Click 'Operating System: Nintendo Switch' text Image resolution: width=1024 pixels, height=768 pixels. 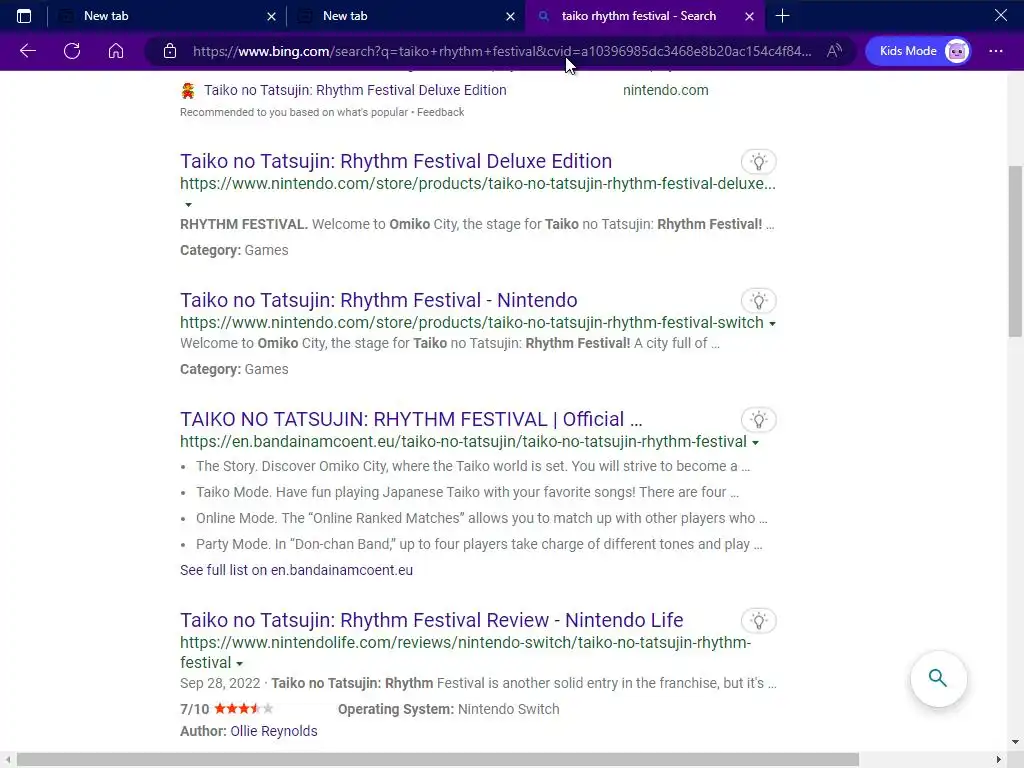click(449, 709)
